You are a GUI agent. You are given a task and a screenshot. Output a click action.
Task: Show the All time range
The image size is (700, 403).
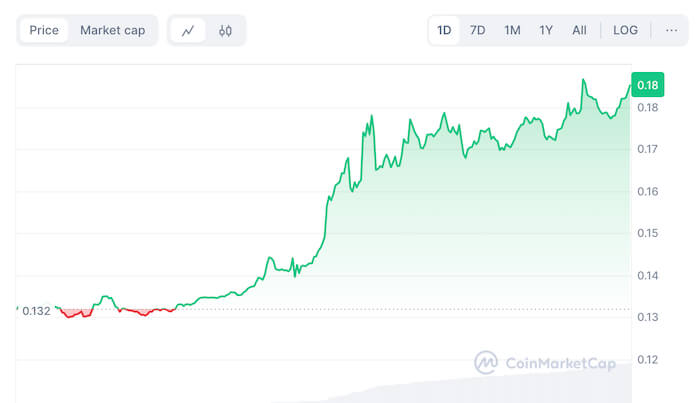click(x=579, y=30)
